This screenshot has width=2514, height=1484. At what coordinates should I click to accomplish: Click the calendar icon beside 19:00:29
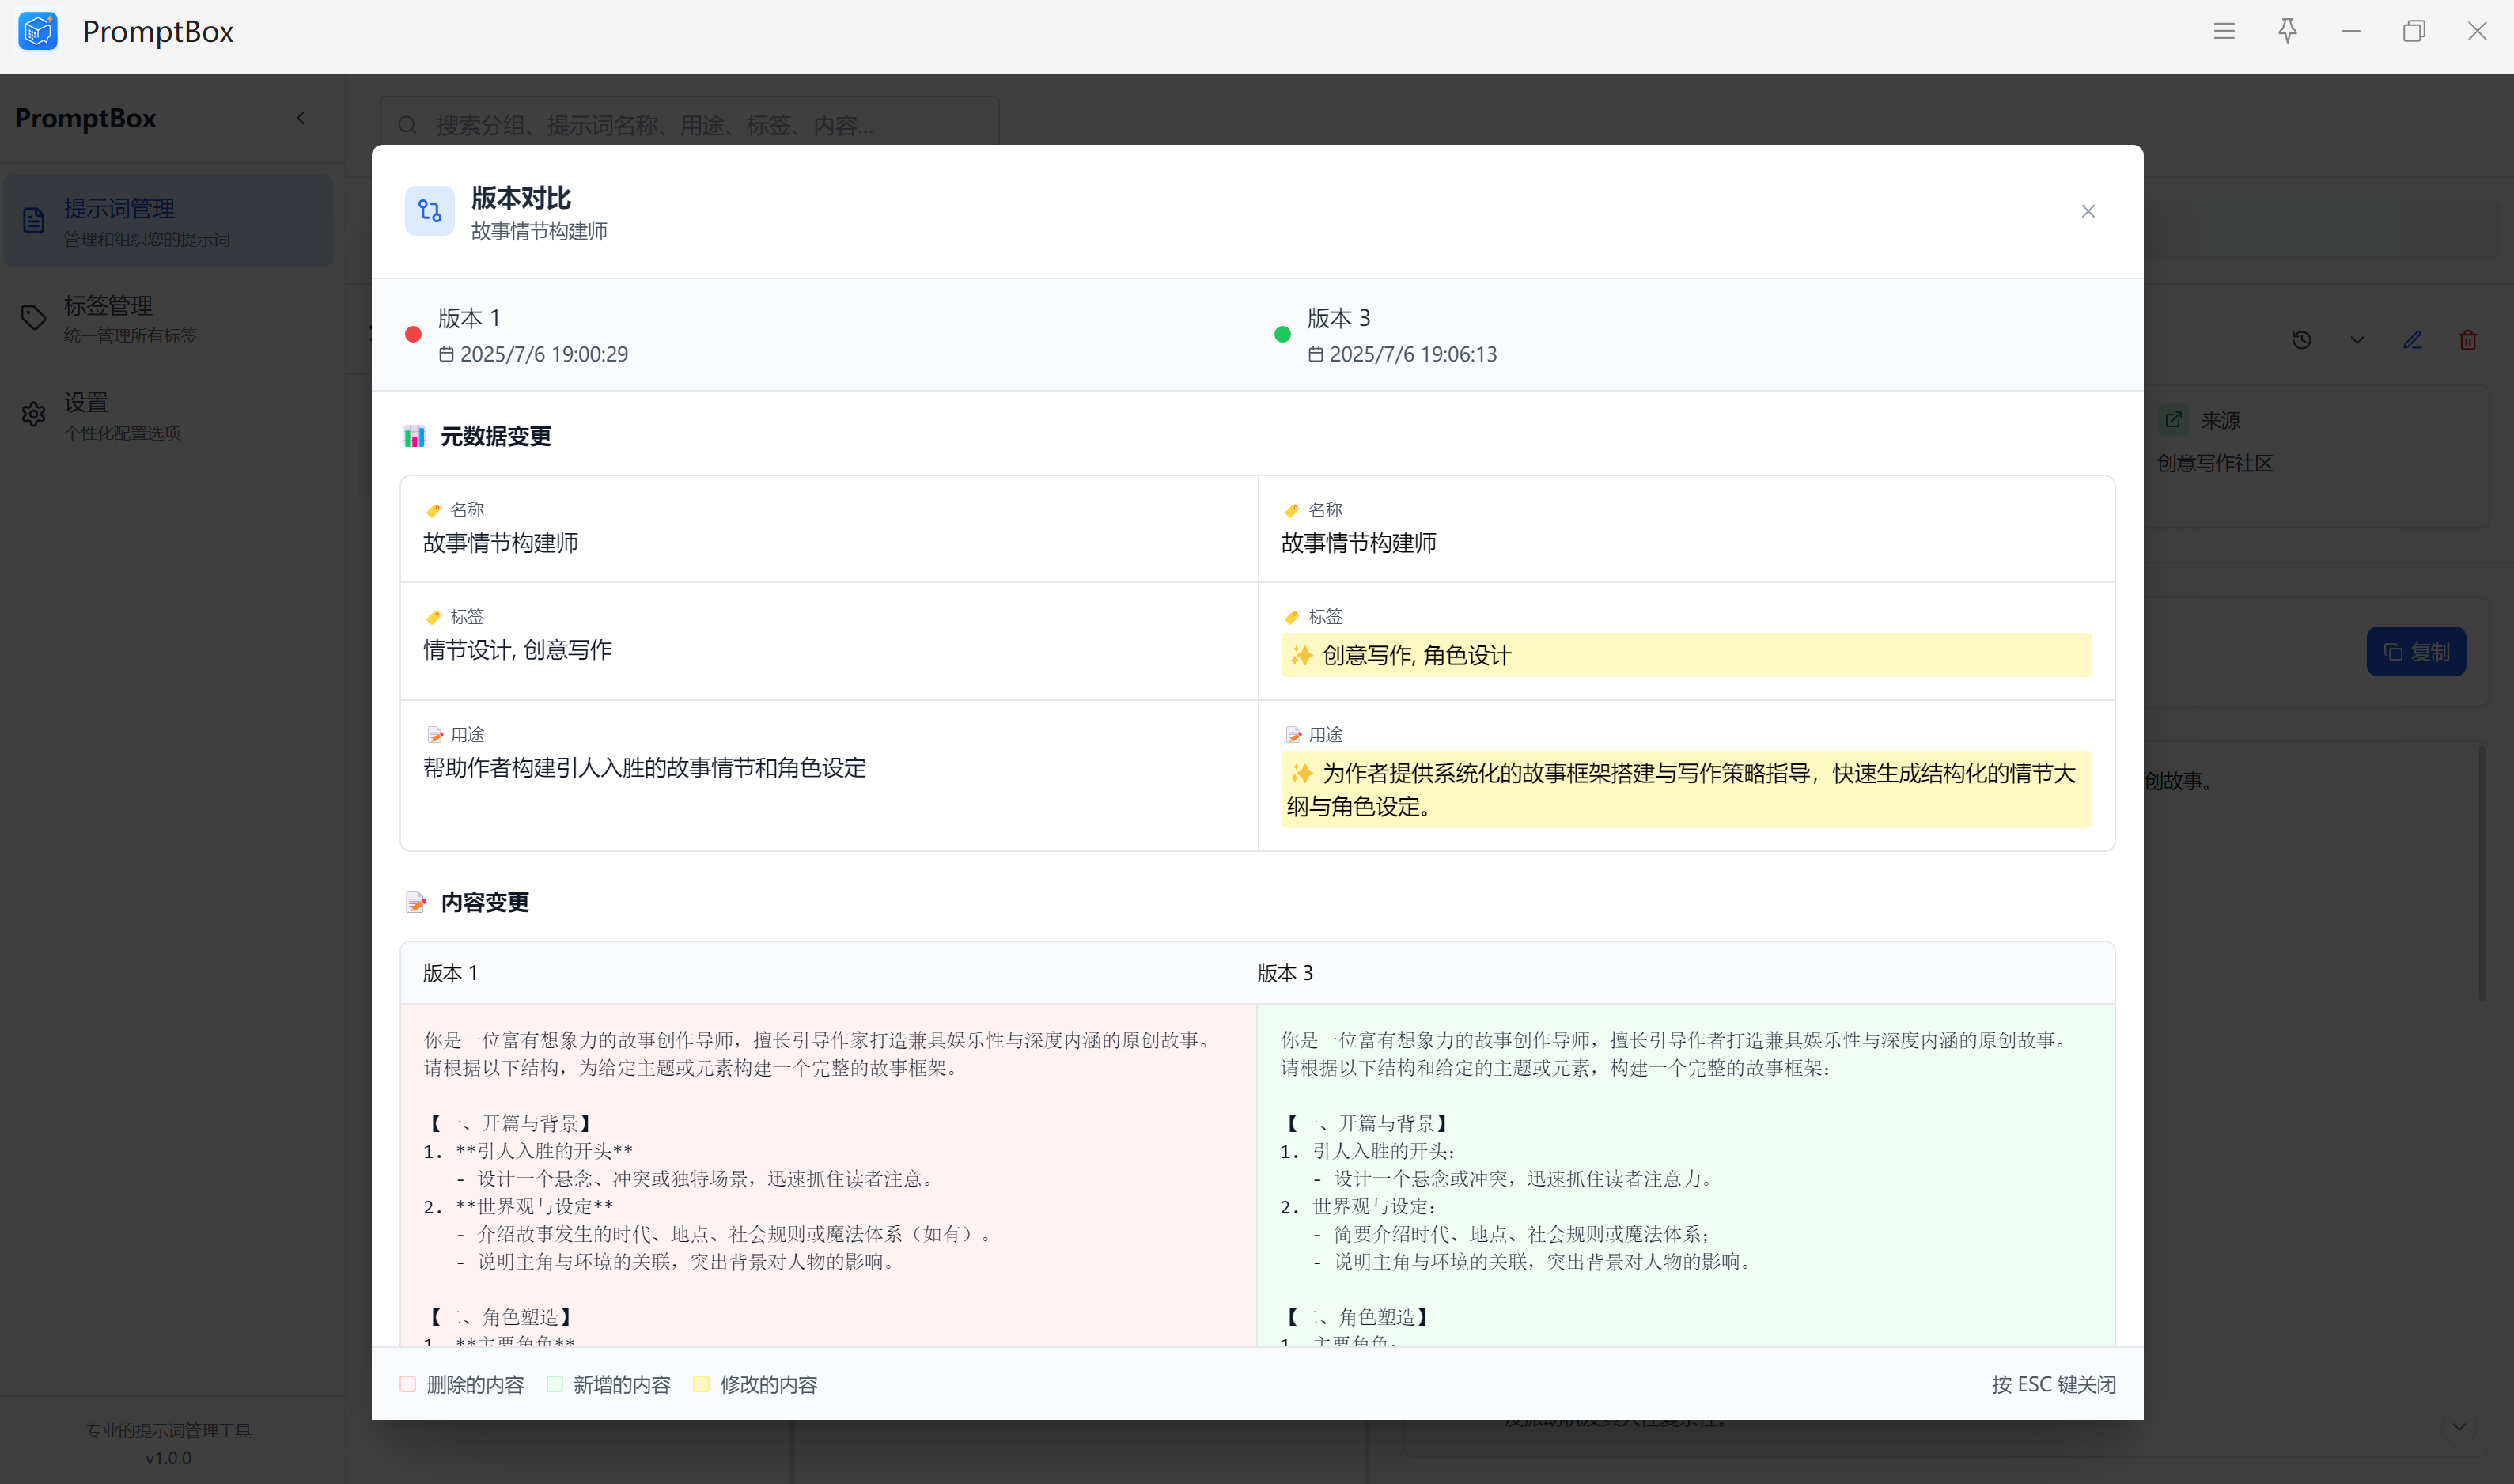pyautogui.click(x=446, y=354)
